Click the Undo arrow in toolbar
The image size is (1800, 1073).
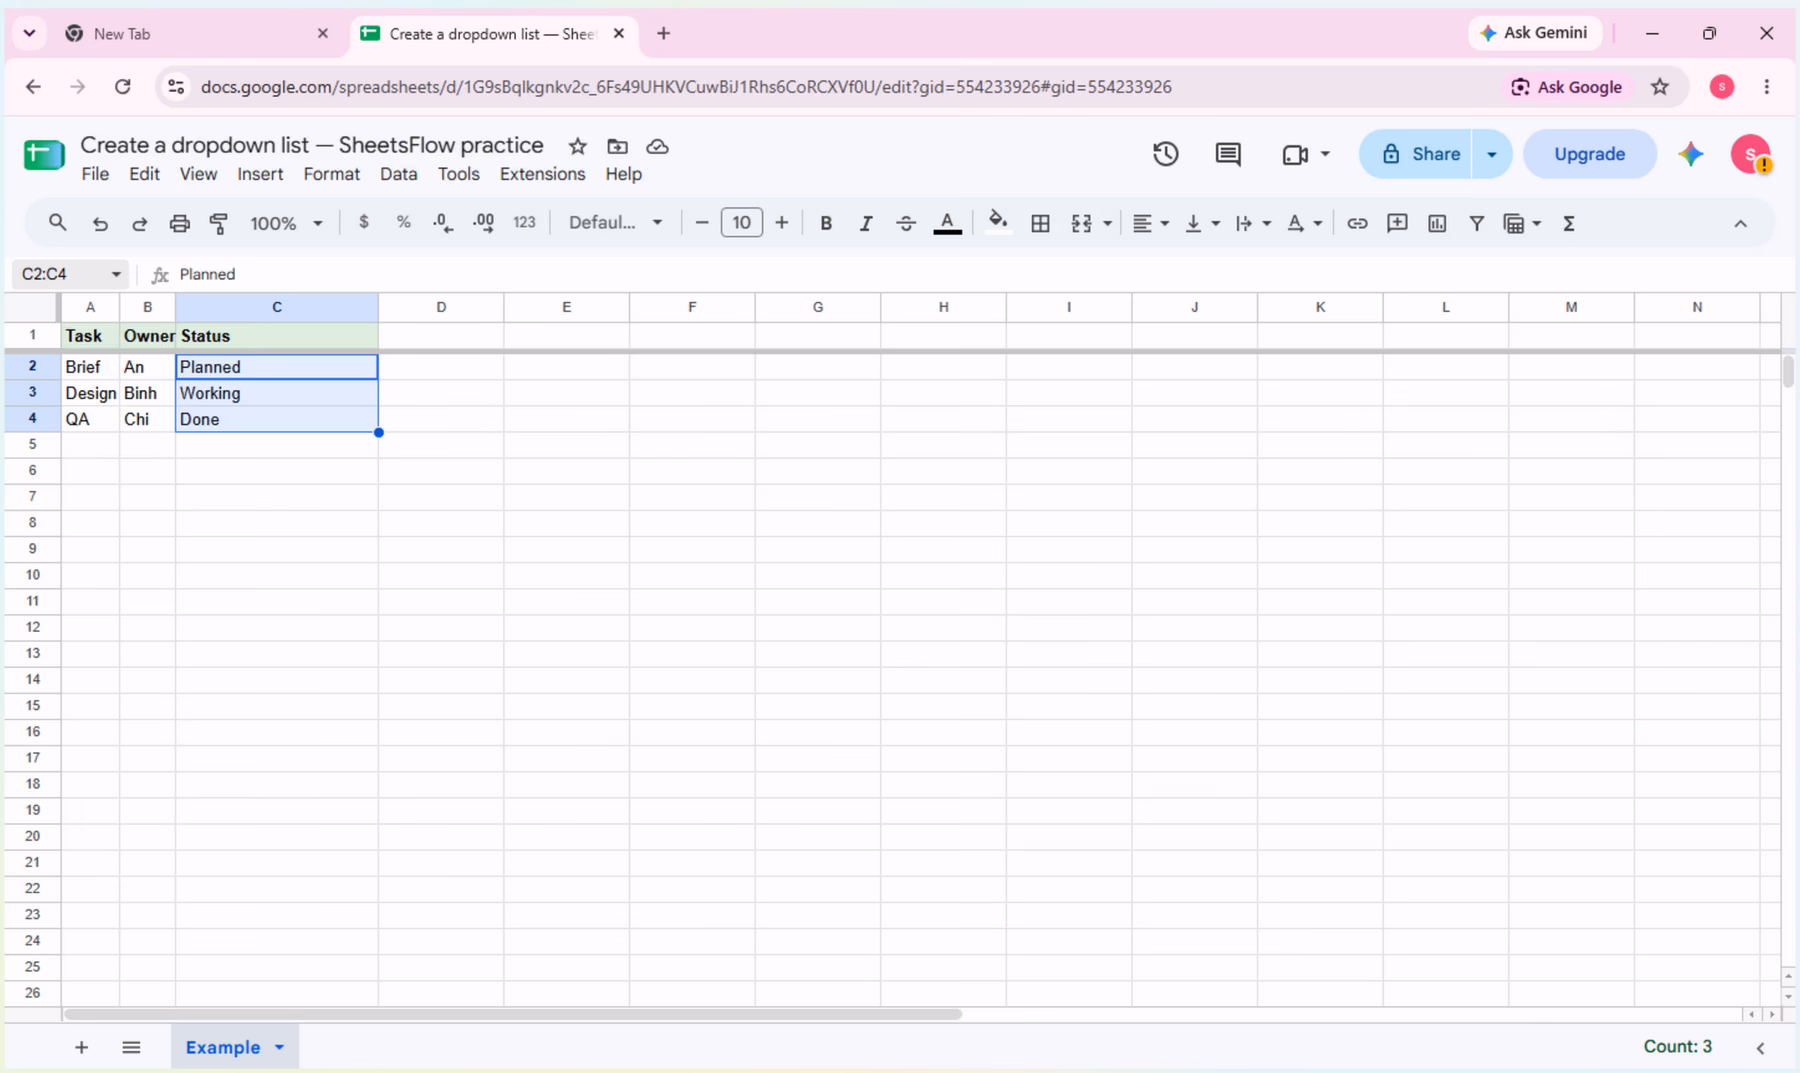[100, 223]
